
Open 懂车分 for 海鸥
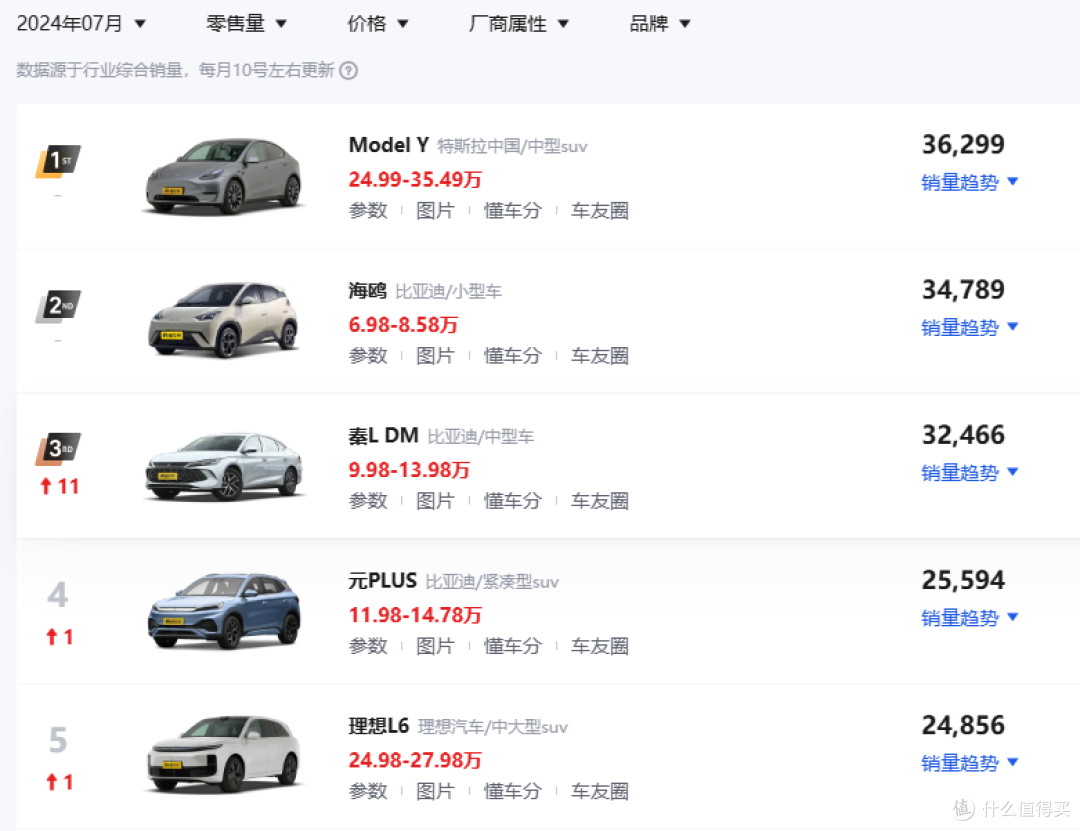tap(512, 356)
